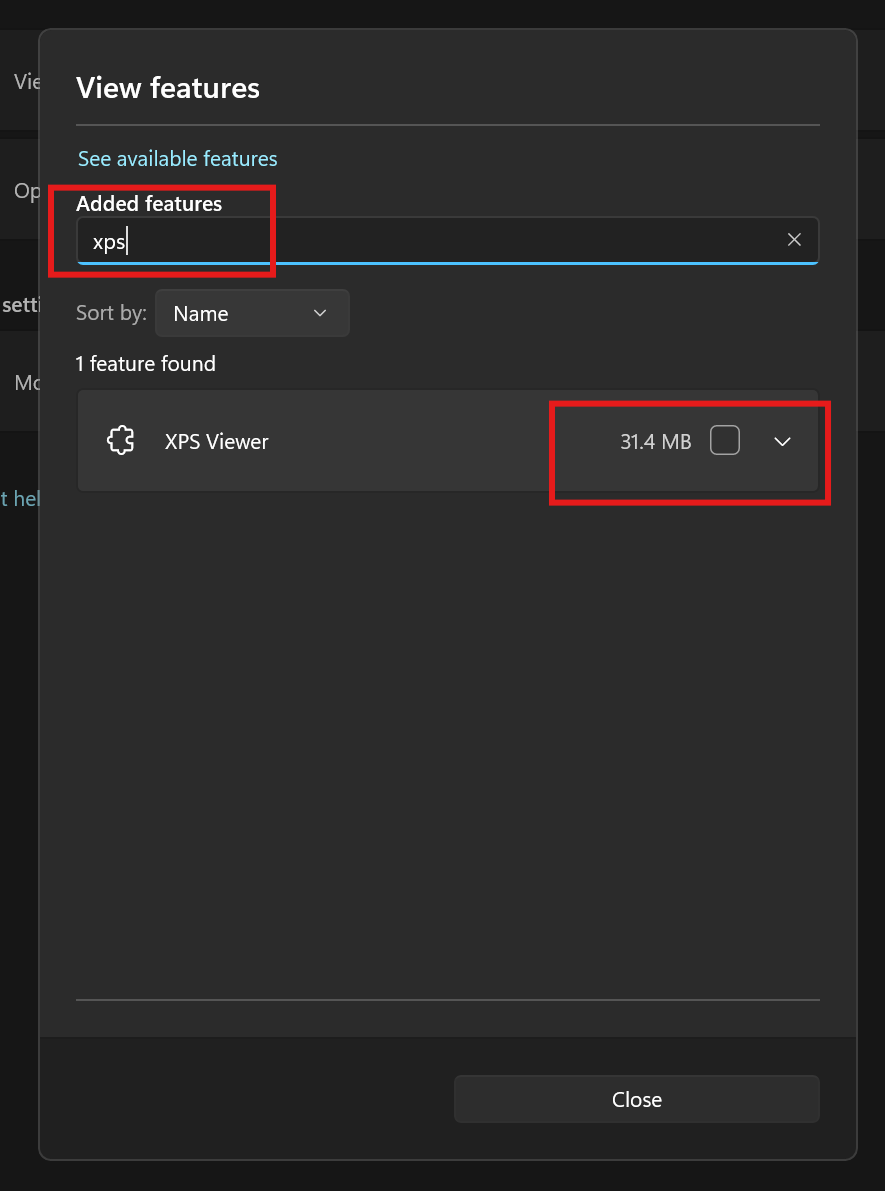Click the background row starting with Vie
The image size is (885, 1191).
(25, 82)
